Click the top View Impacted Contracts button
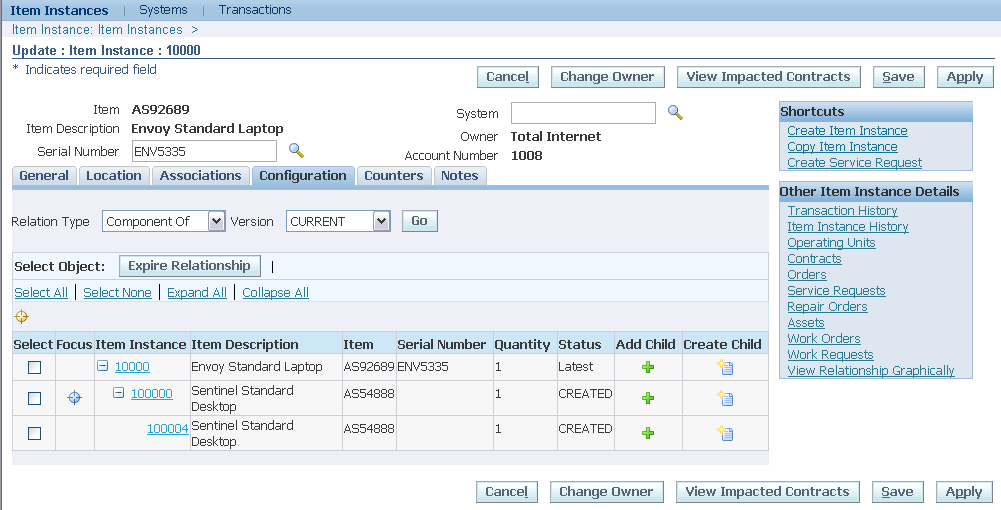 pyautogui.click(x=769, y=77)
